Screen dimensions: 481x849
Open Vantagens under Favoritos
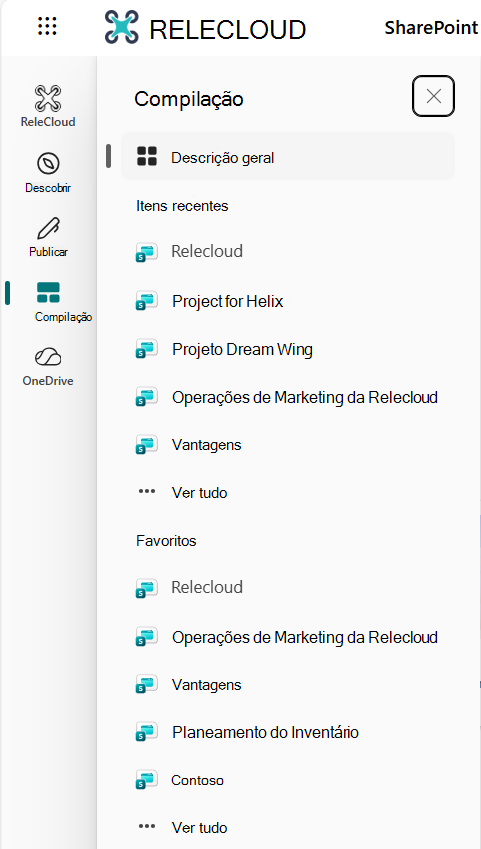tap(206, 685)
